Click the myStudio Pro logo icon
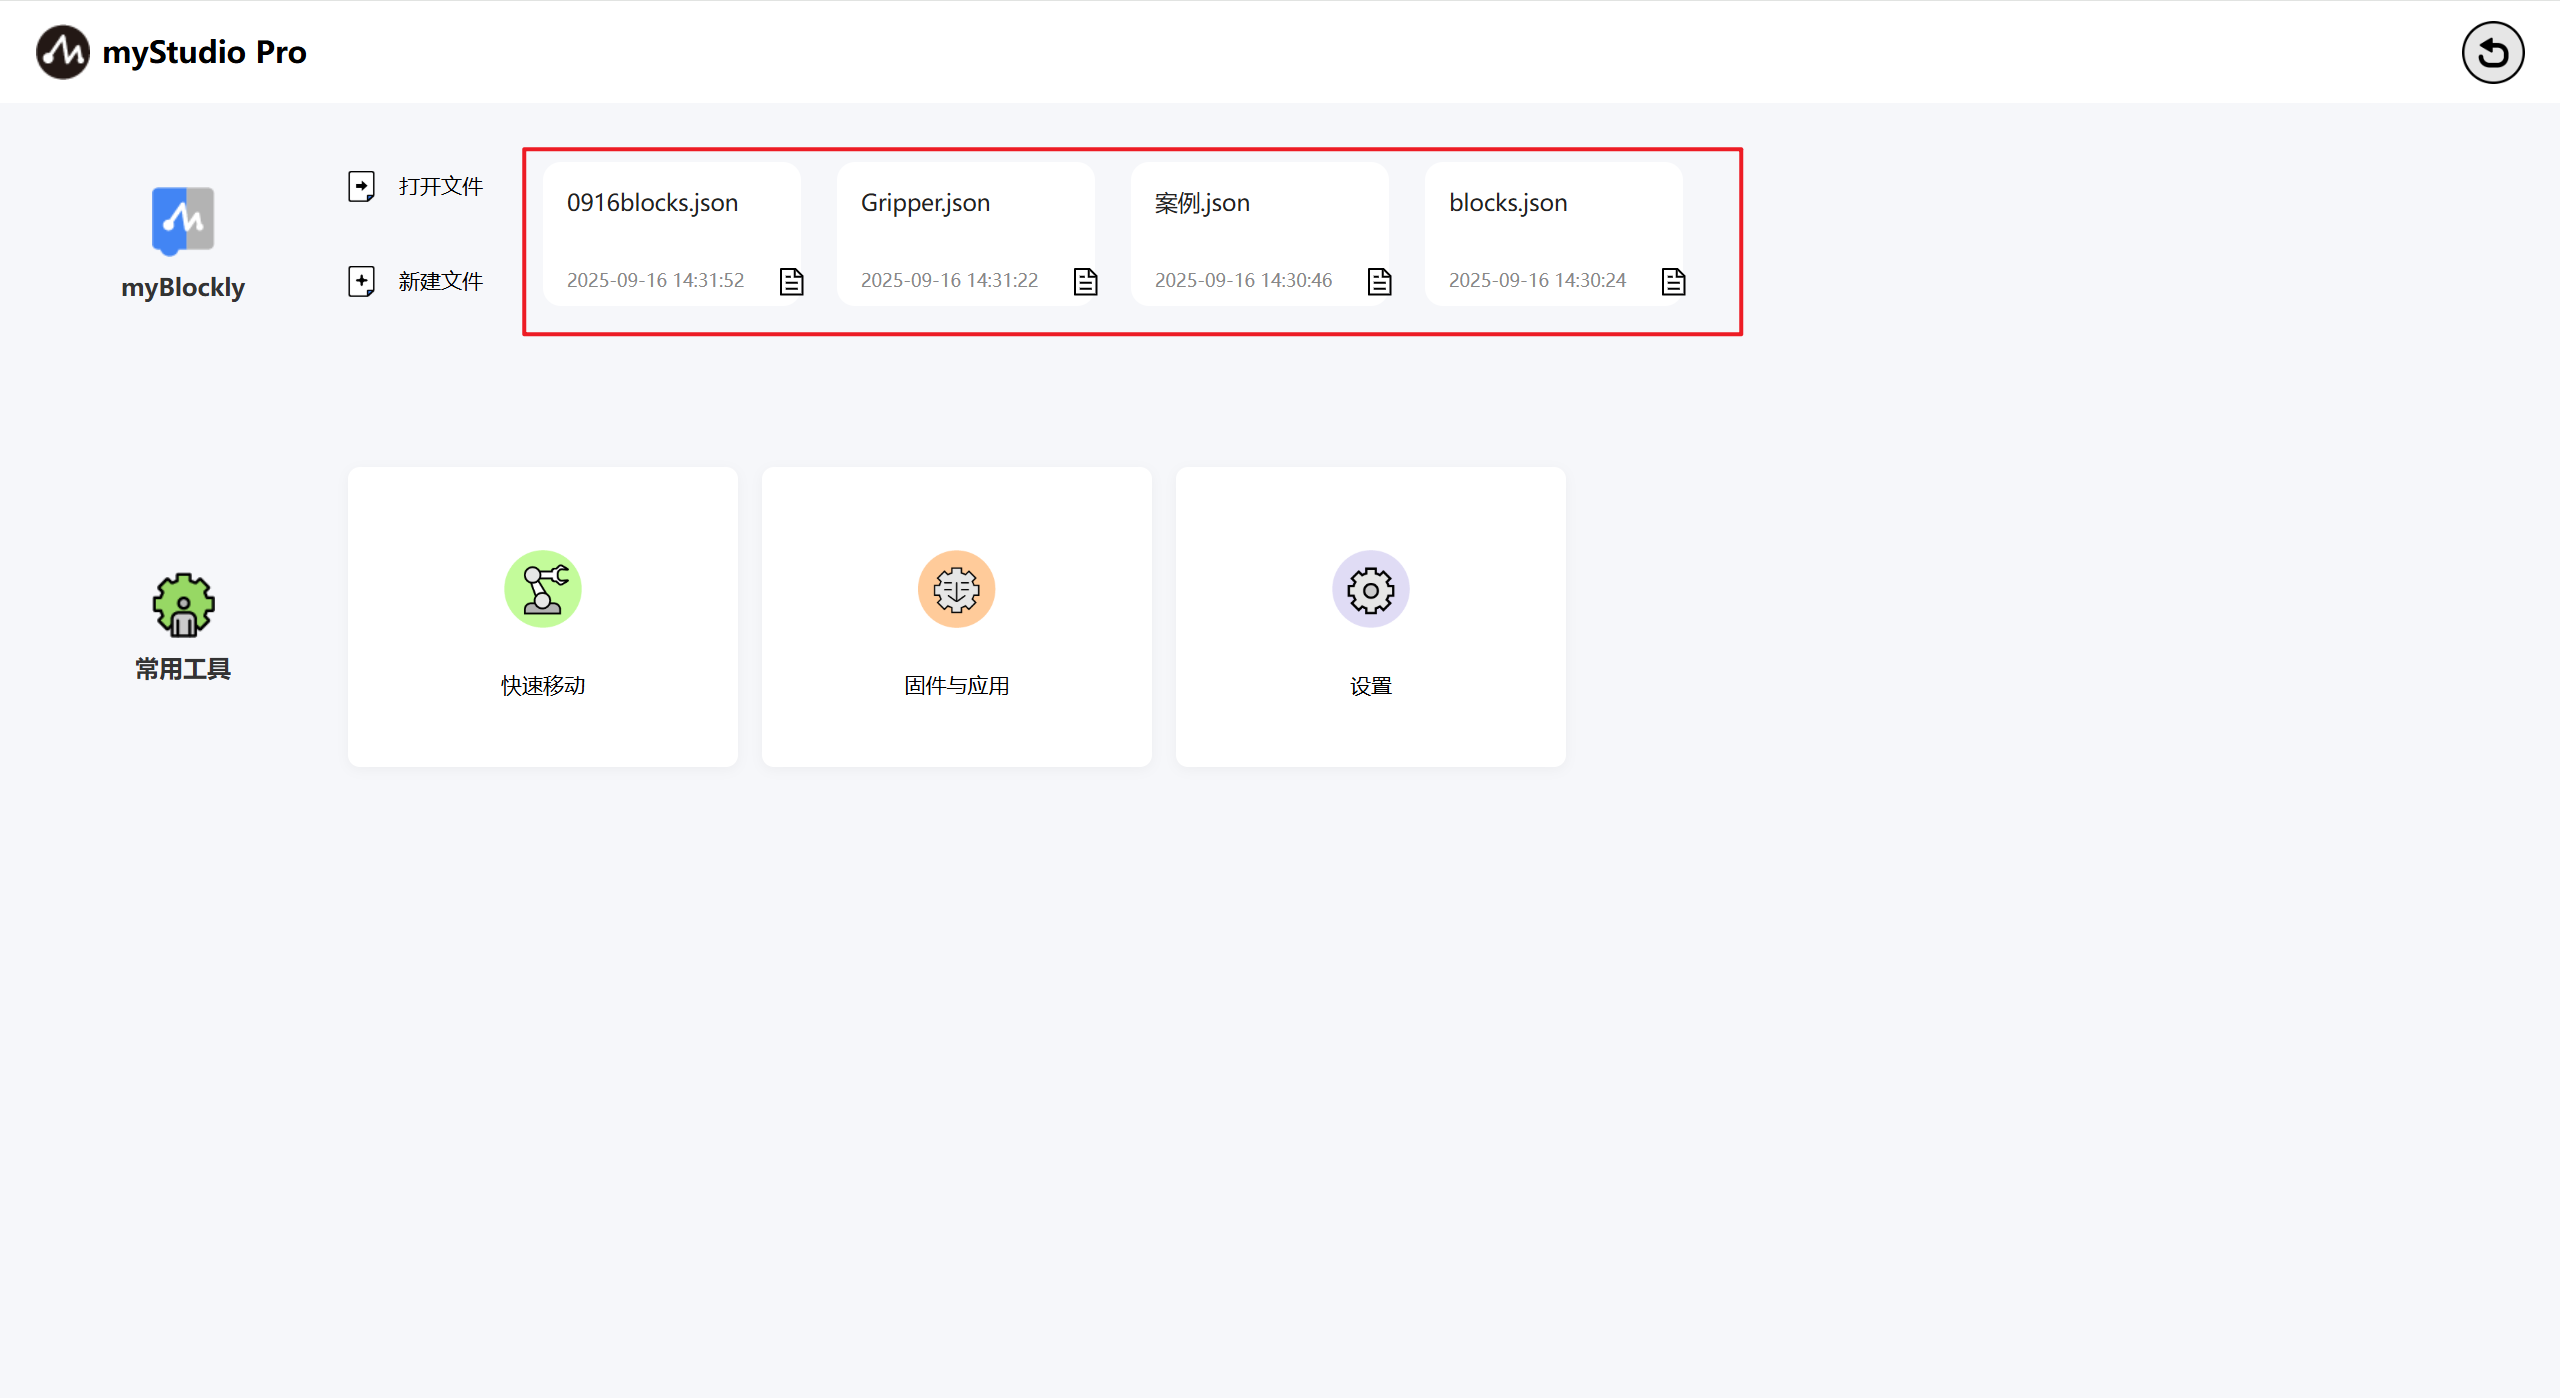This screenshot has width=2560, height=1398. [x=63, y=52]
